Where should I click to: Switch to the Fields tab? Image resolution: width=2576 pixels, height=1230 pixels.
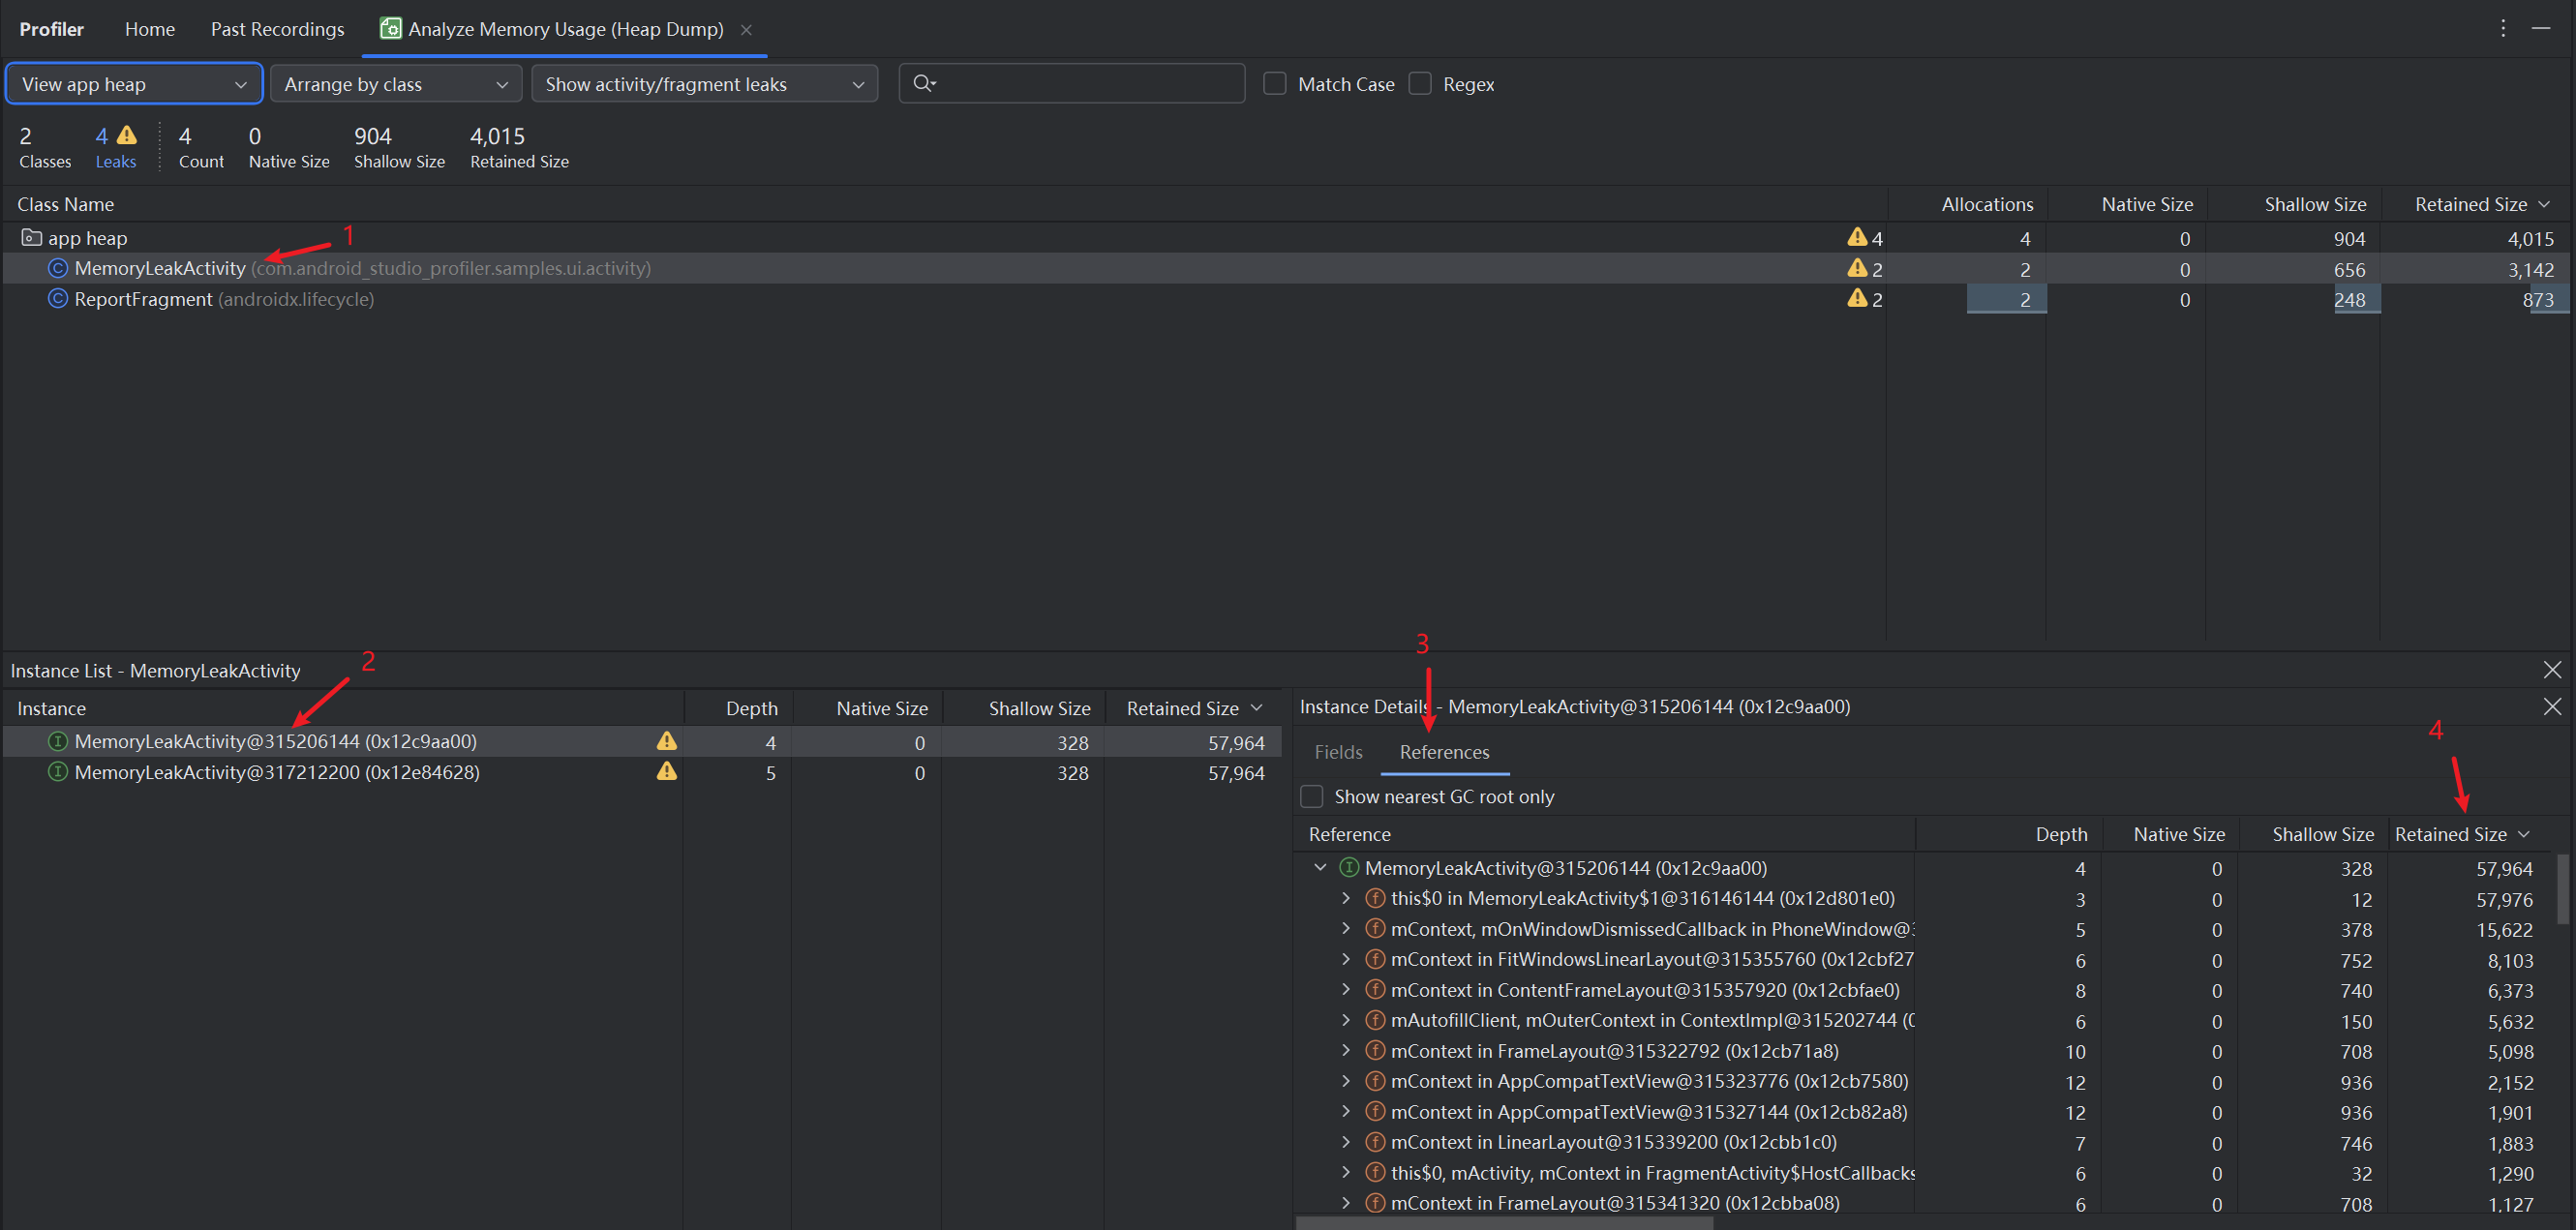(1338, 752)
